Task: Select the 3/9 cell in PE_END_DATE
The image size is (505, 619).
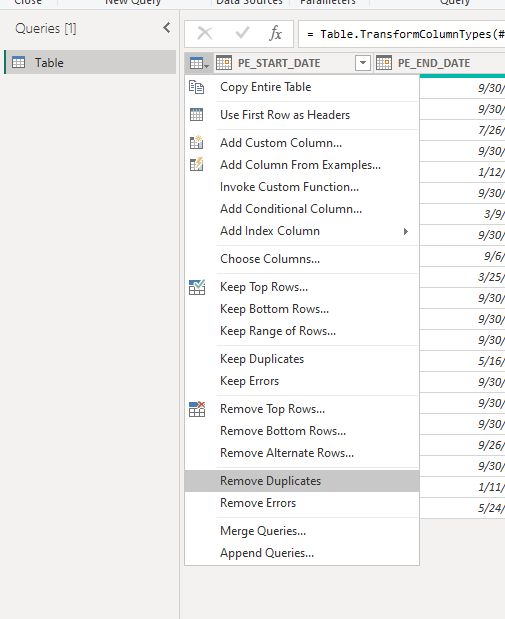Action: pos(462,214)
